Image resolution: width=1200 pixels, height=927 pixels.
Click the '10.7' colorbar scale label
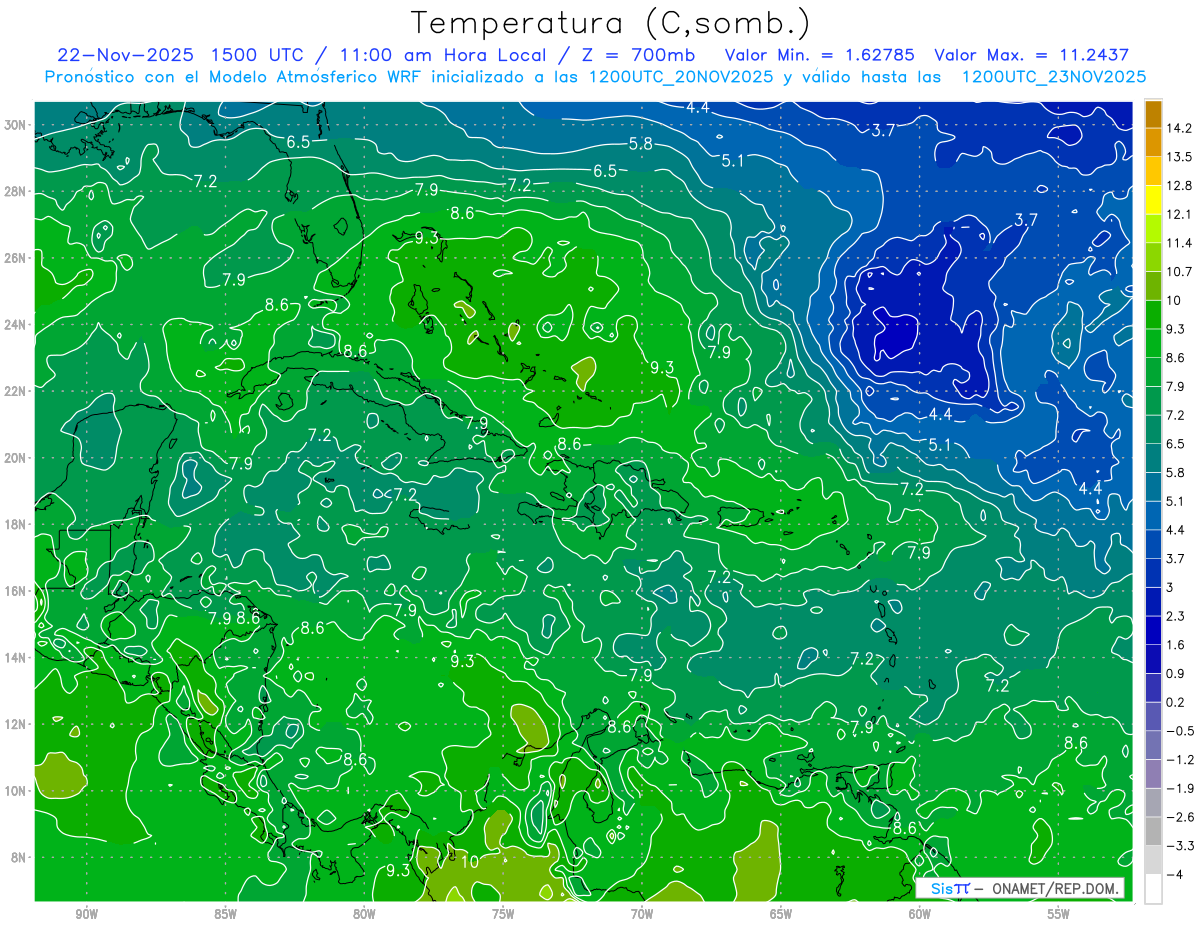(x=1178, y=272)
